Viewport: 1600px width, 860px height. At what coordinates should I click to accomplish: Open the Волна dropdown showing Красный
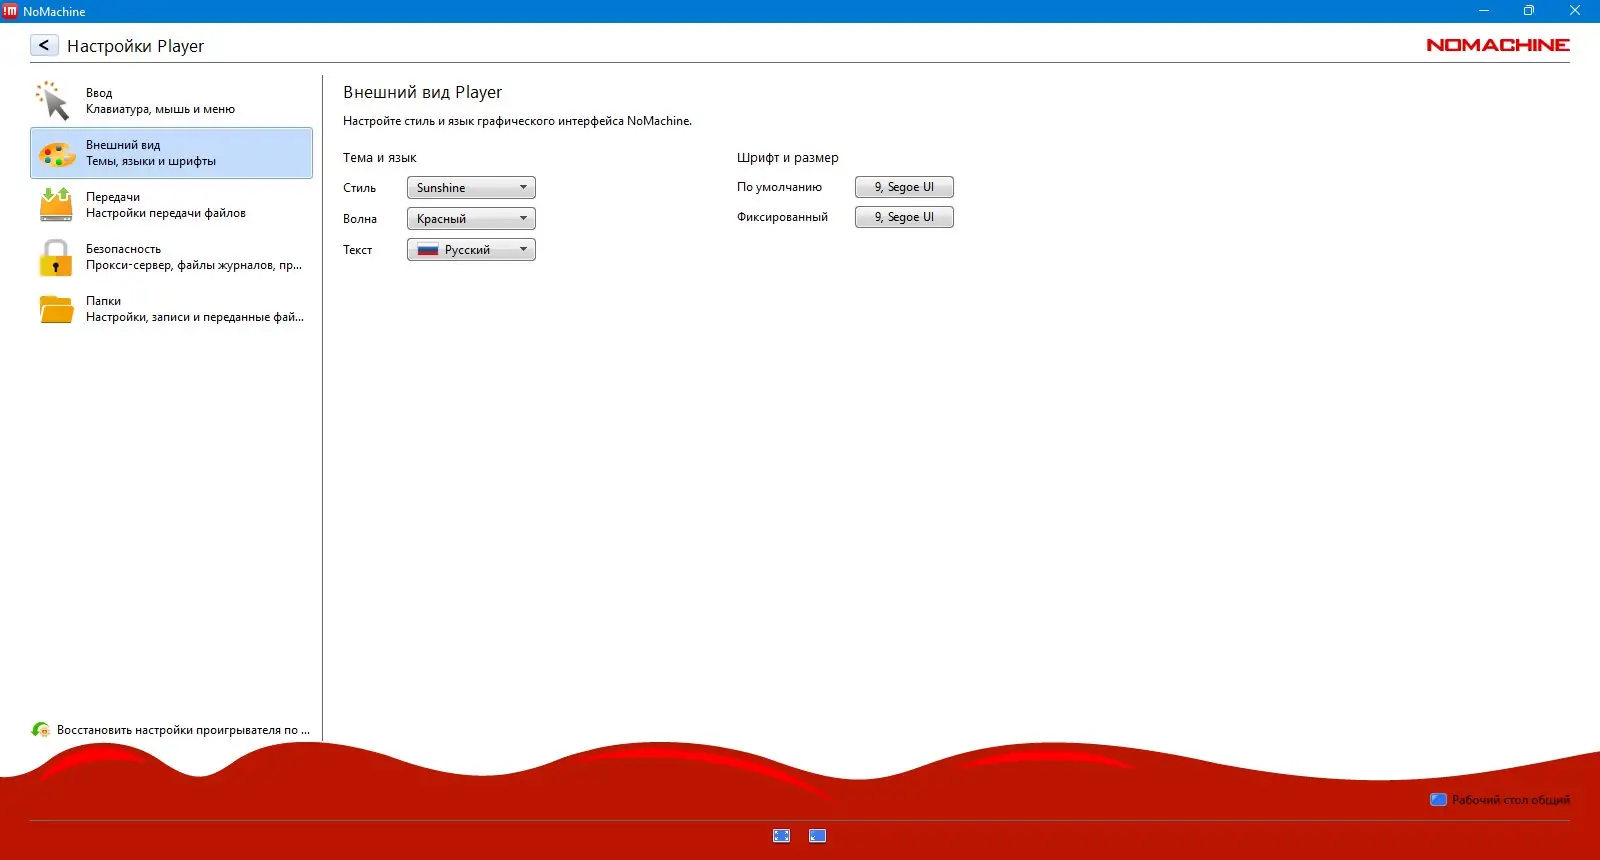click(x=471, y=219)
